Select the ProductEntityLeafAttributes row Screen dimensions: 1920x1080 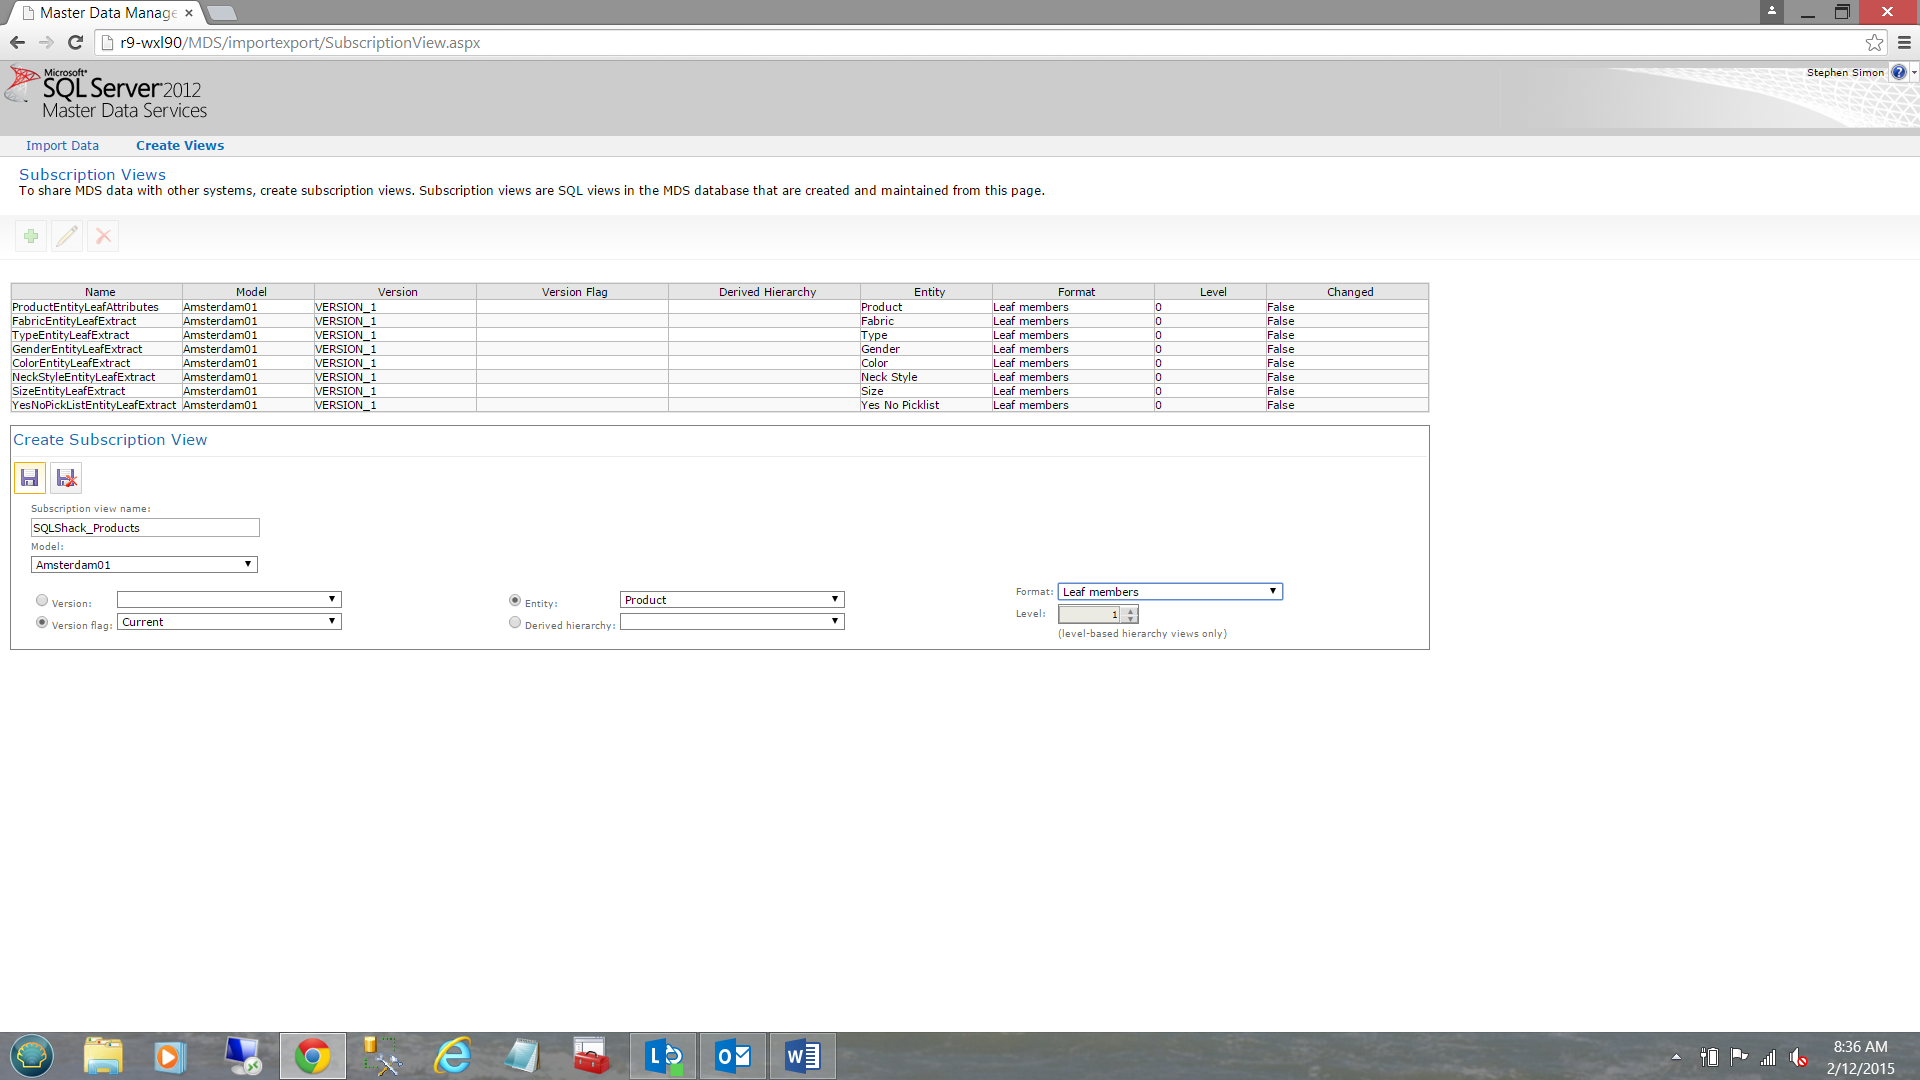[86, 307]
